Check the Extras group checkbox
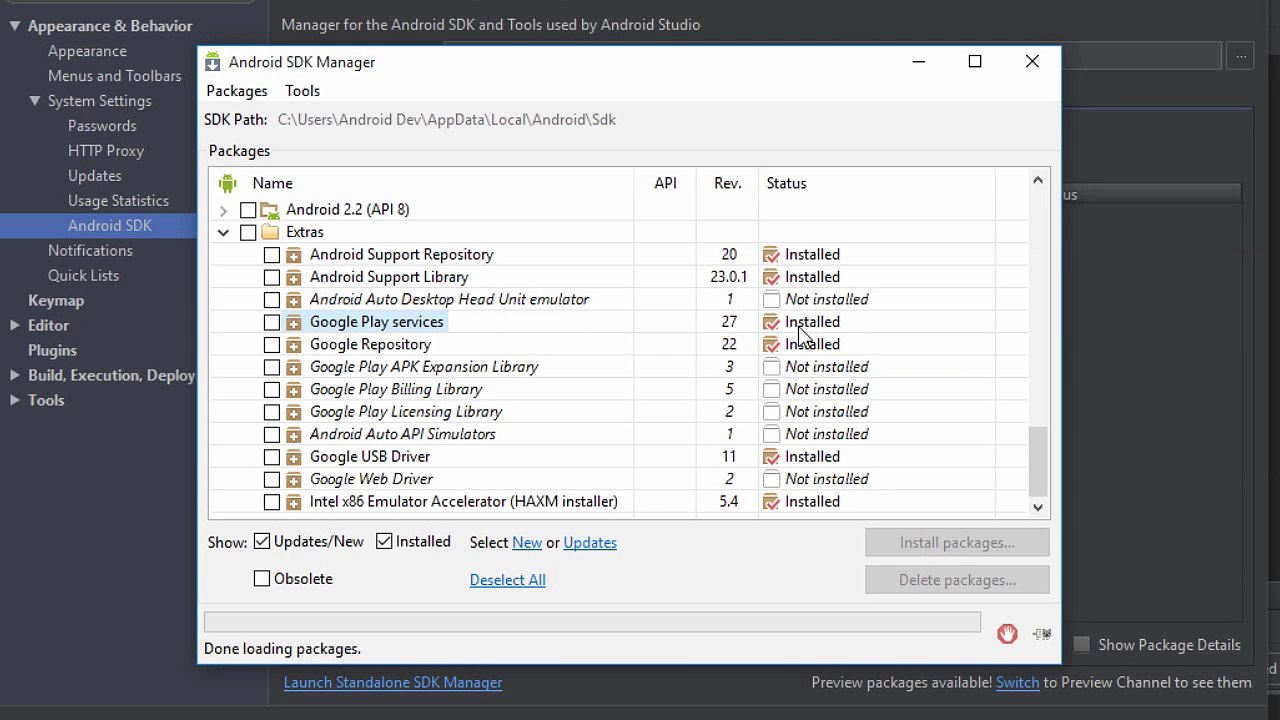1280x720 pixels. tap(248, 232)
